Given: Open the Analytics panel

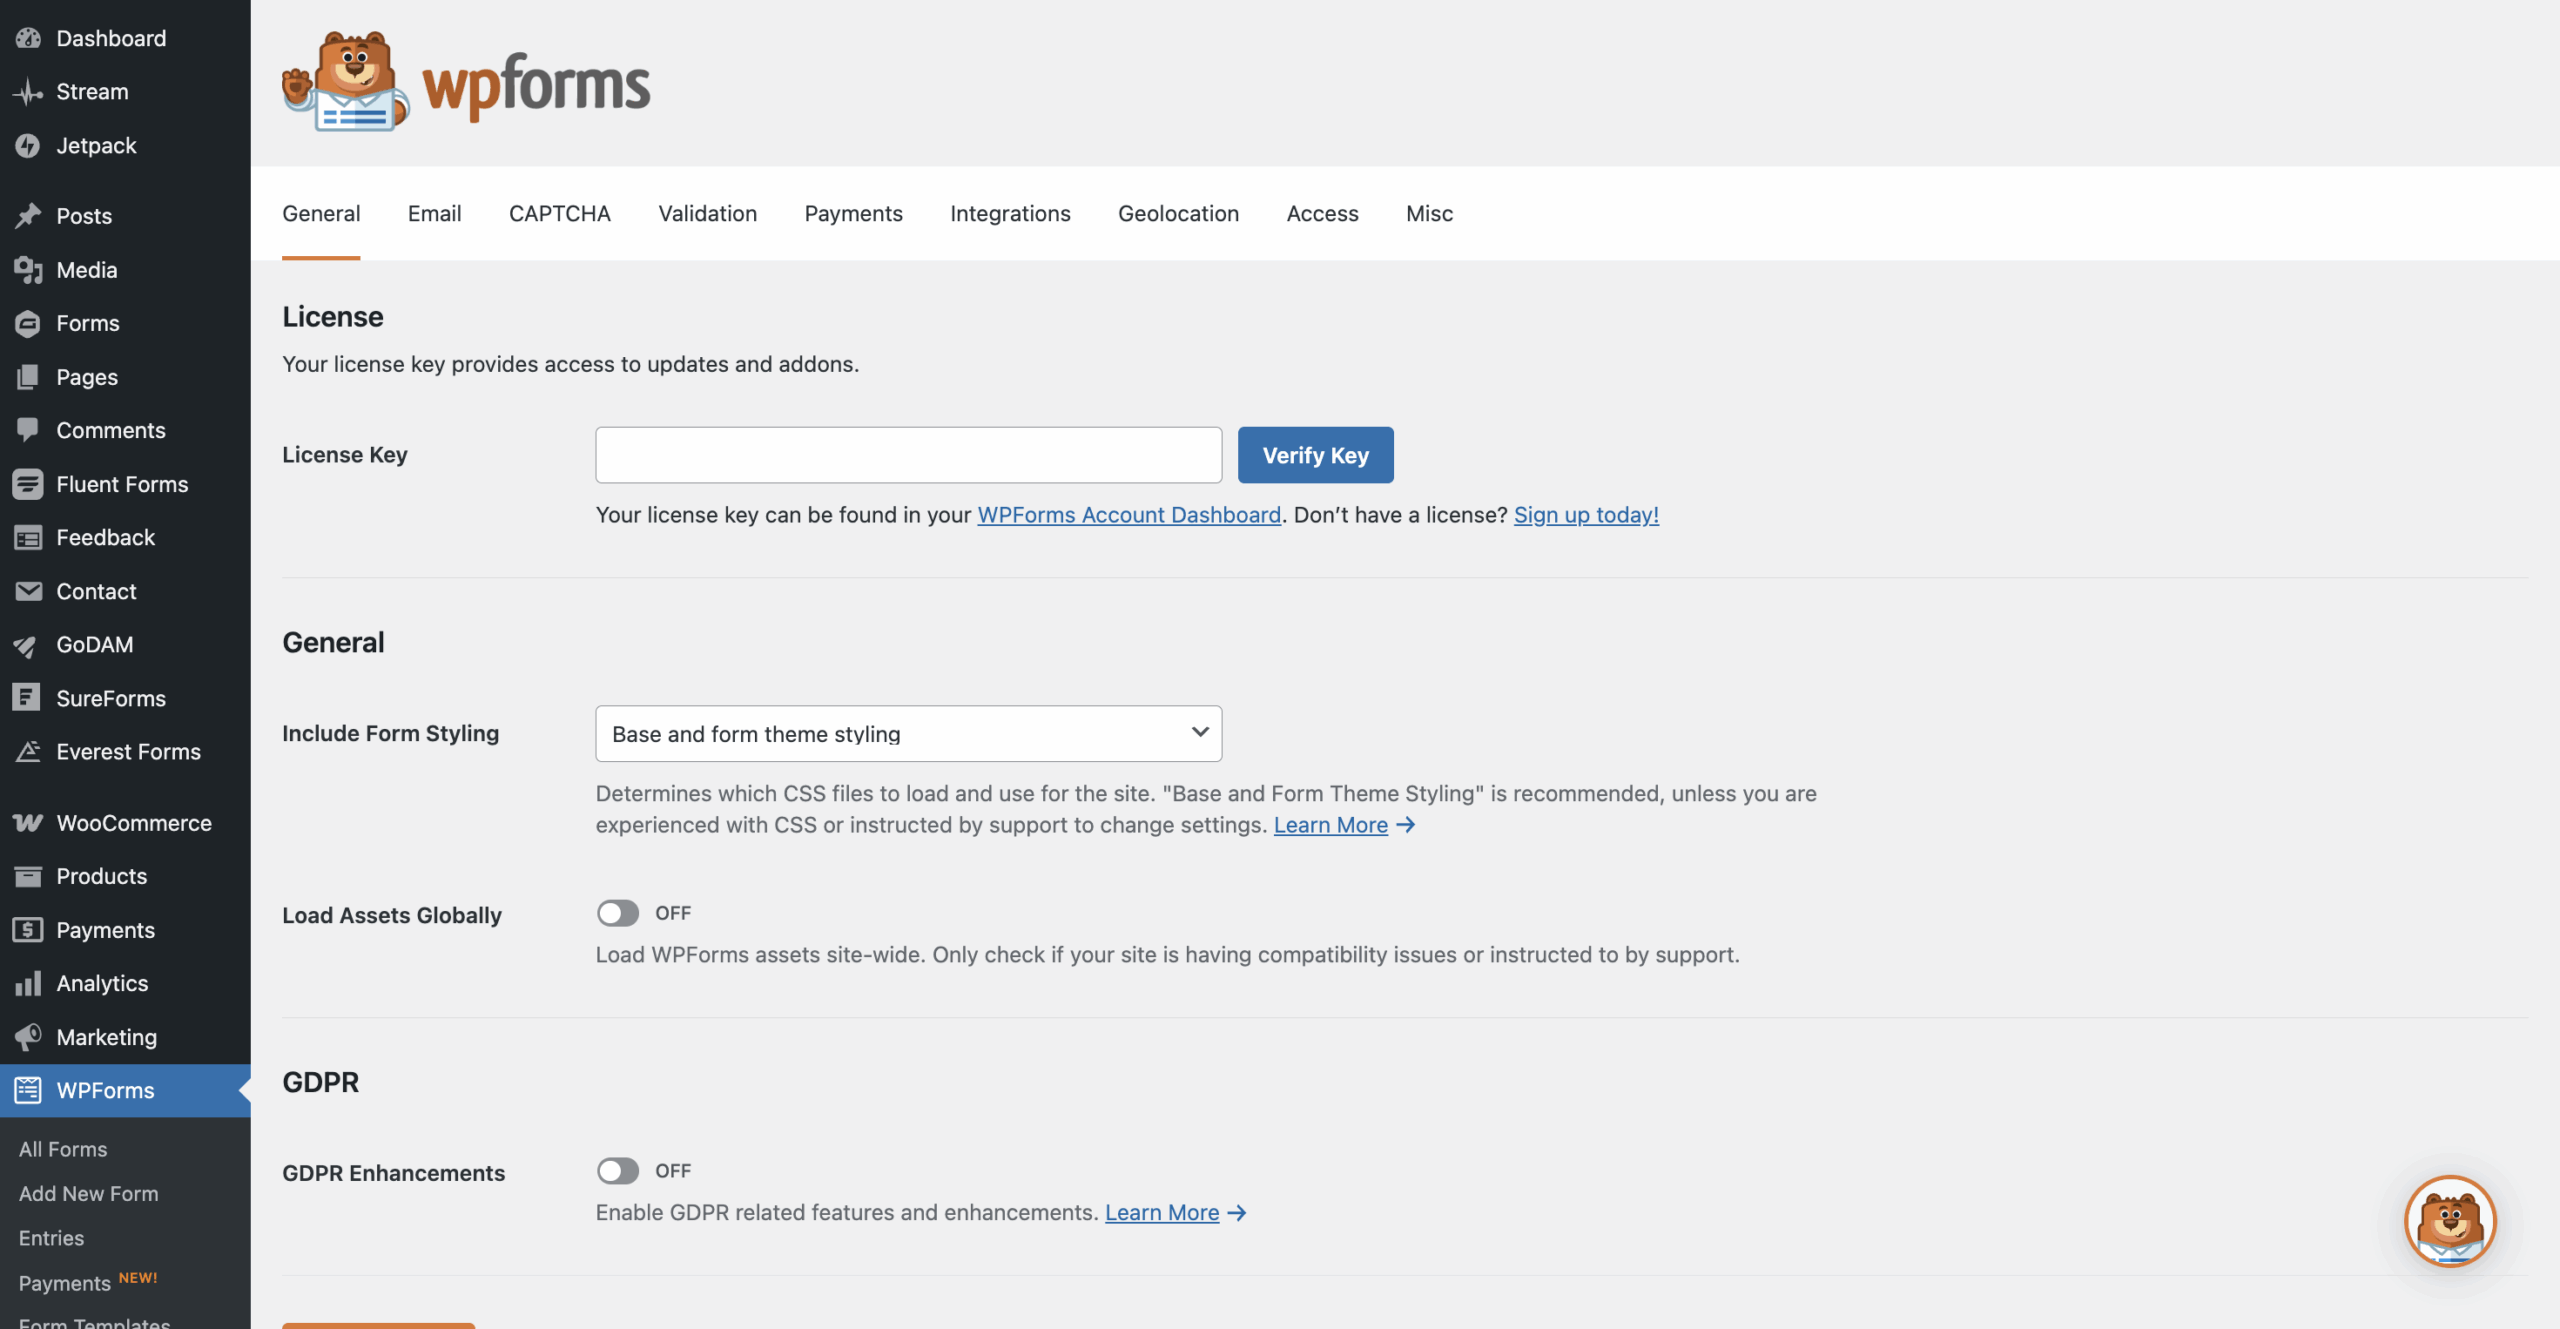Looking at the screenshot, I should 102,983.
